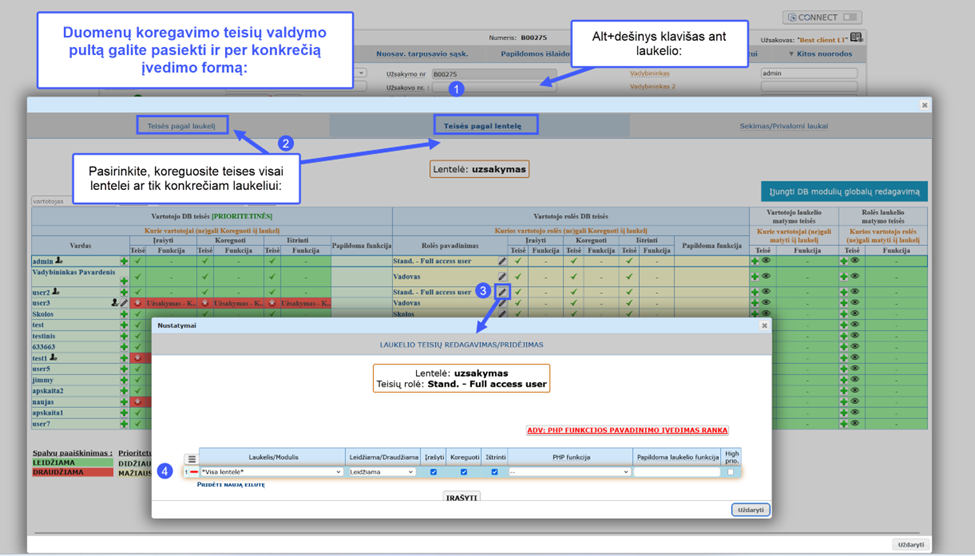Toggle the CONNECT switch
Screen dimensions: 975x556
(x=850, y=17)
